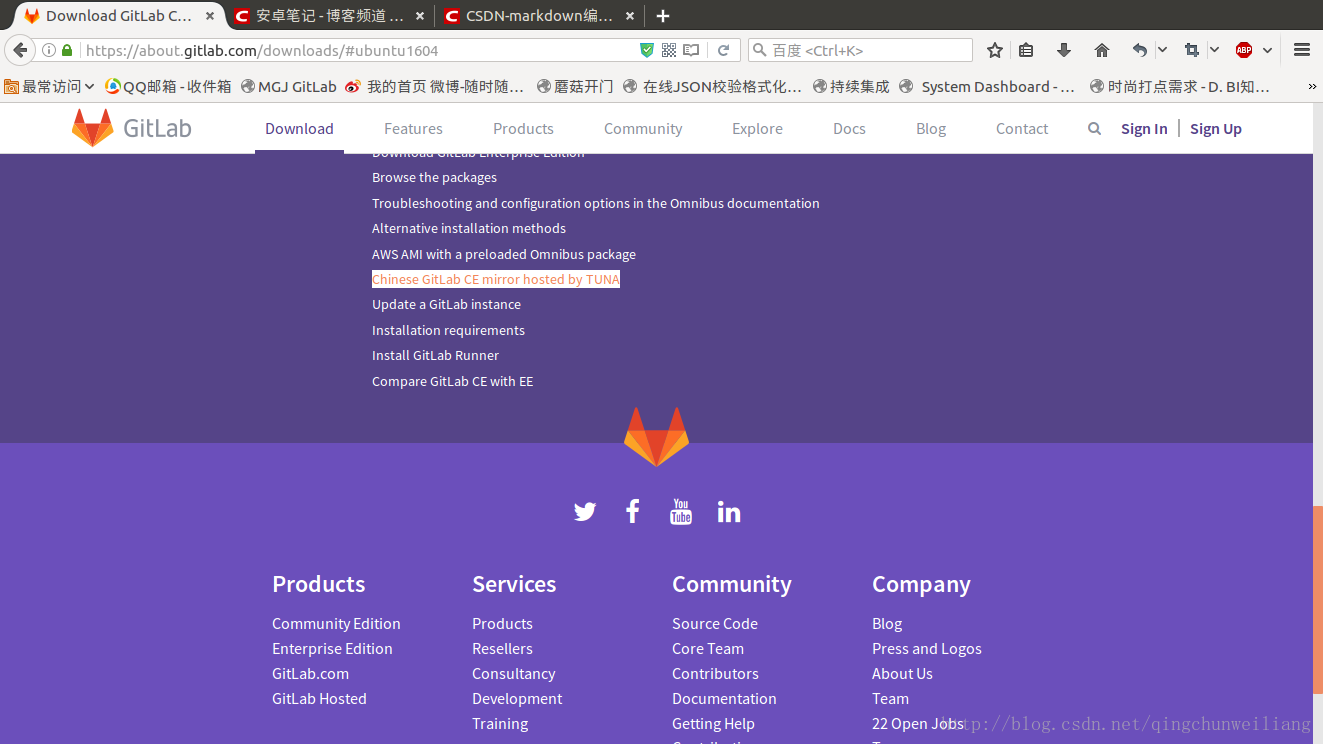Viewport: 1323px width, 744px height.
Task: Expand dropdown next to undo arrow icon
Action: click(1162, 50)
